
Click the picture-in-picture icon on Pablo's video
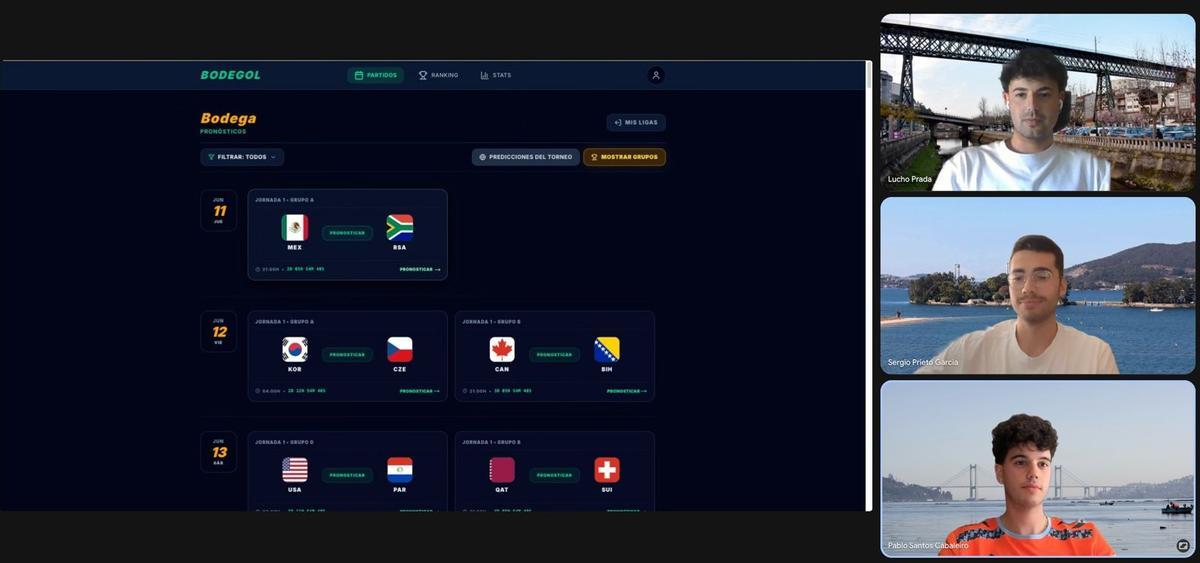click(1183, 546)
